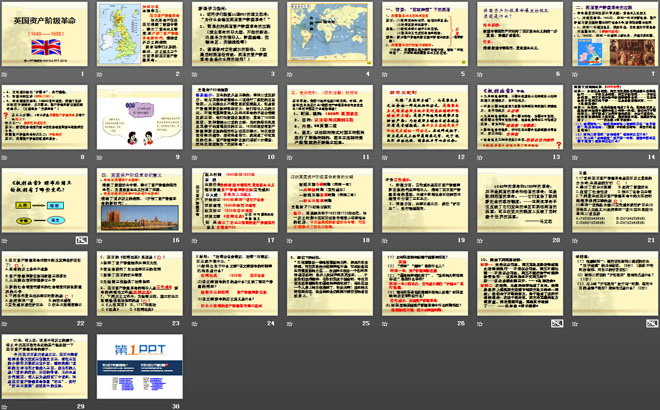Click the slide number 10 label
Viewport: 660px width, 410px height.
tap(268, 158)
